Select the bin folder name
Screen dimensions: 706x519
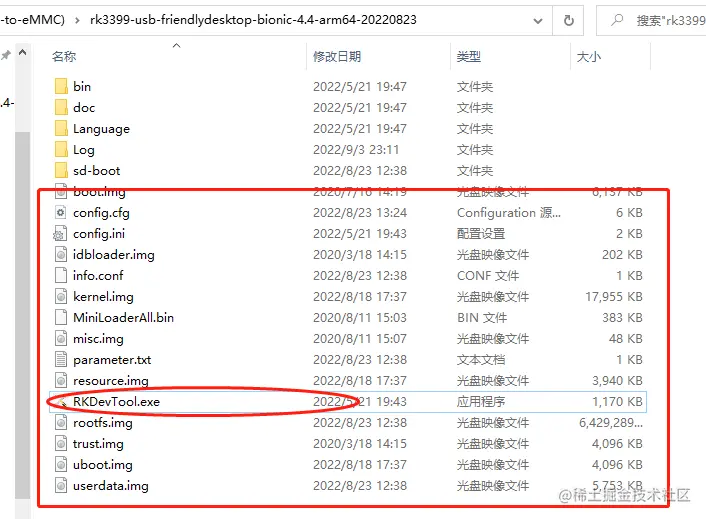click(x=82, y=86)
